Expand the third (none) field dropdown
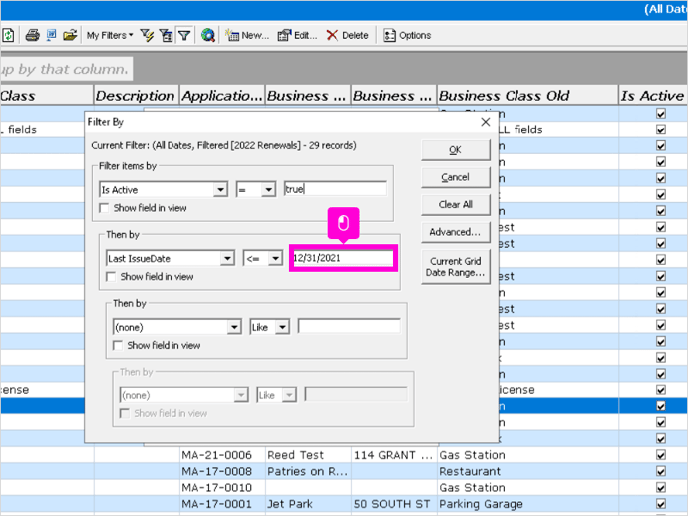Viewport: 688px width, 516px height. pos(234,327)
